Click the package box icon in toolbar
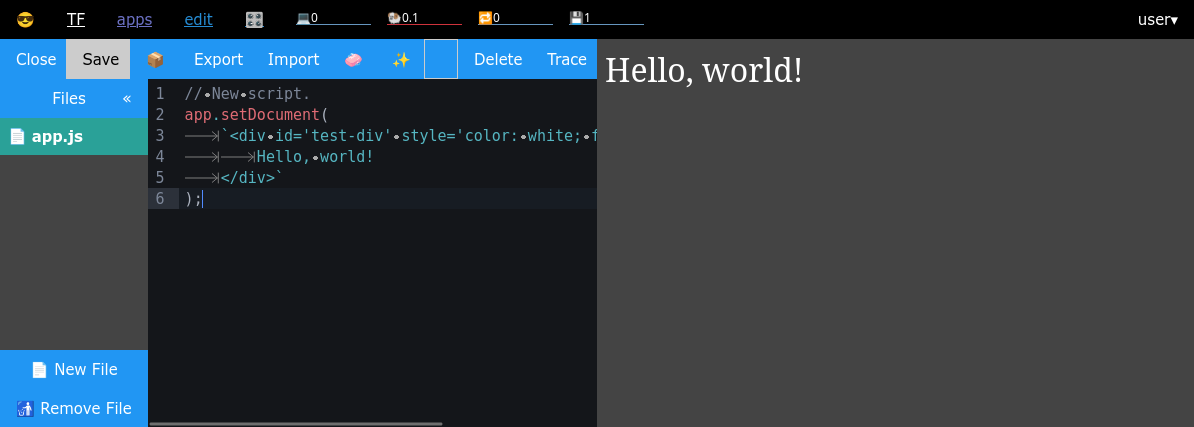 [x=155, y=59]
